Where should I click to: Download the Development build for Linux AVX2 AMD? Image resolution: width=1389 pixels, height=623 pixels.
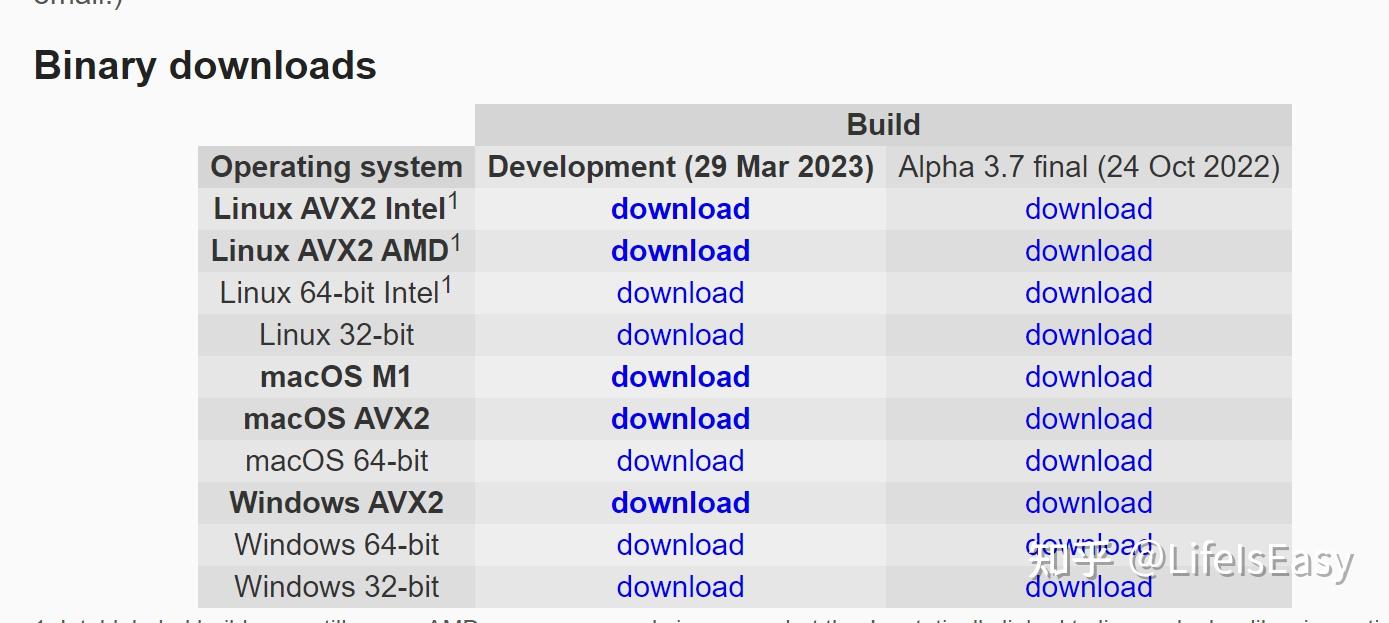tap(680, 251)
